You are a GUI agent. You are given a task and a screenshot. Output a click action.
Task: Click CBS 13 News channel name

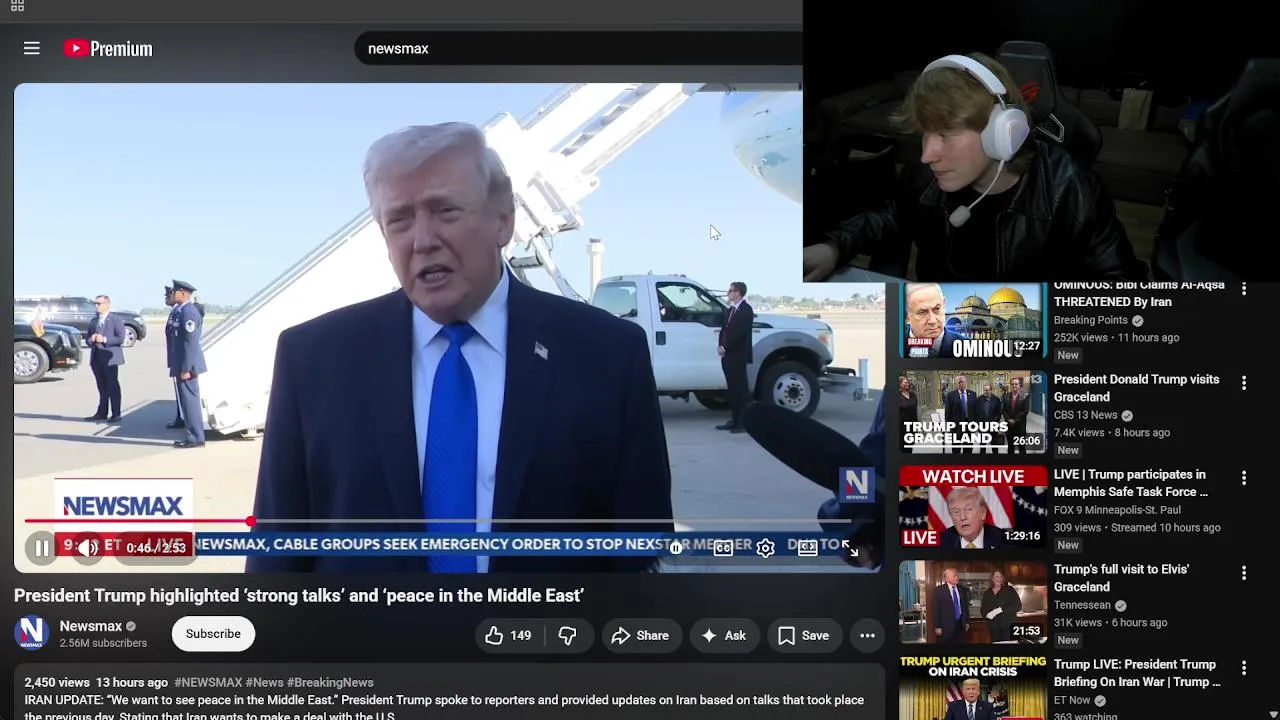point(1085,415)
